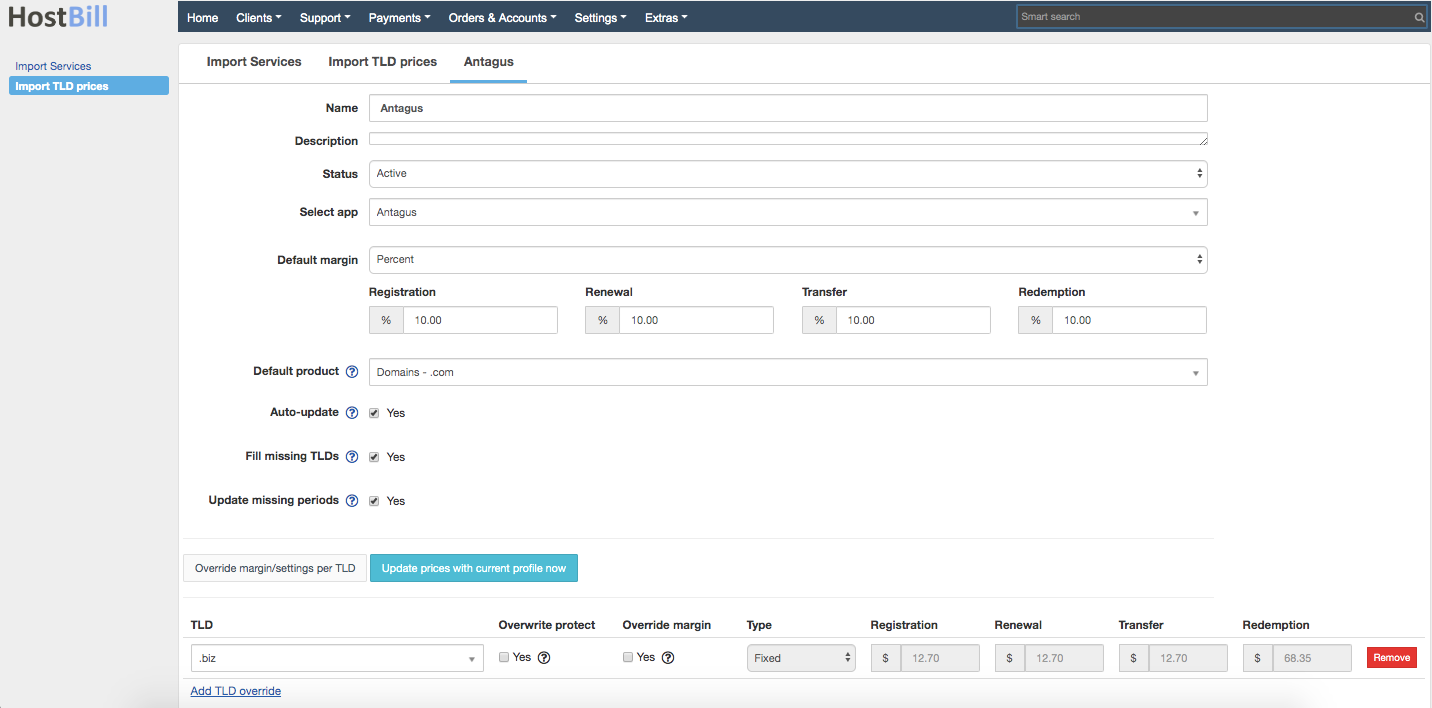The image size is (1432, 708).
Task: Open the Overwrite protect help question mark
Action: point(543,657)
